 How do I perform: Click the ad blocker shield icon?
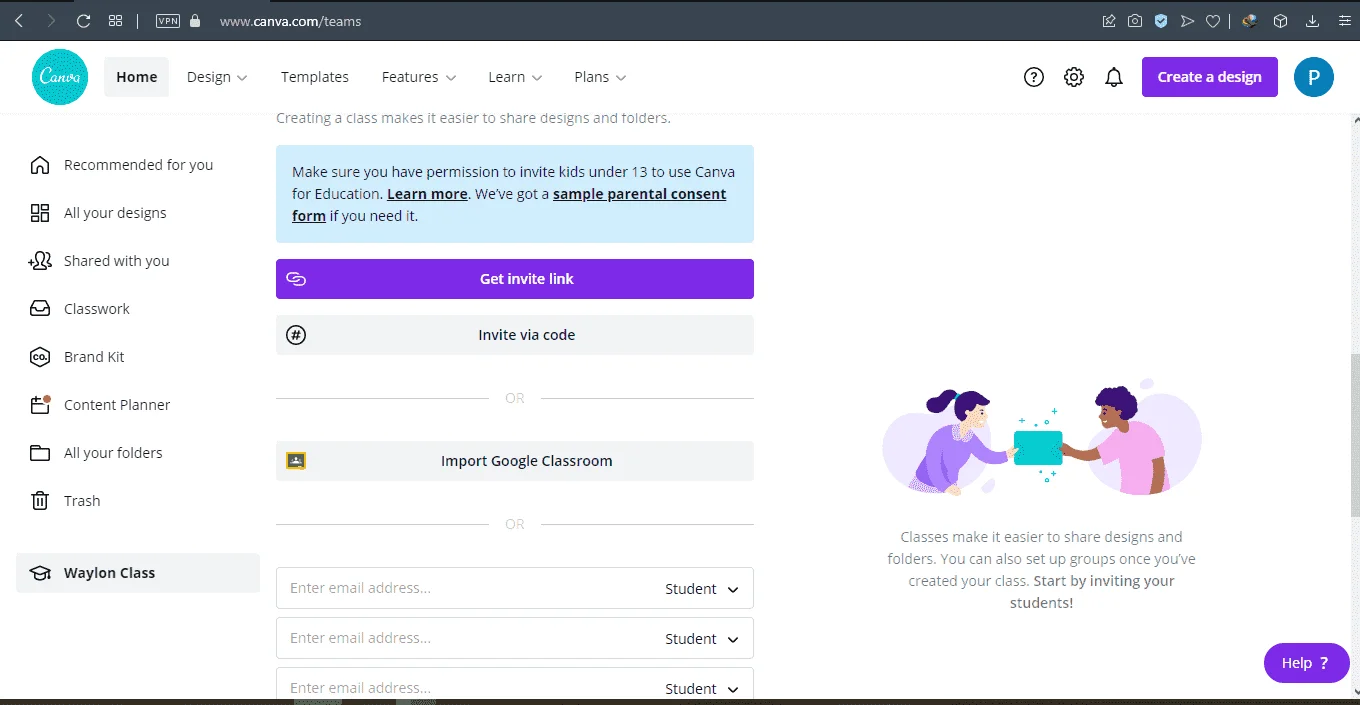click(x=1161, y=20)
